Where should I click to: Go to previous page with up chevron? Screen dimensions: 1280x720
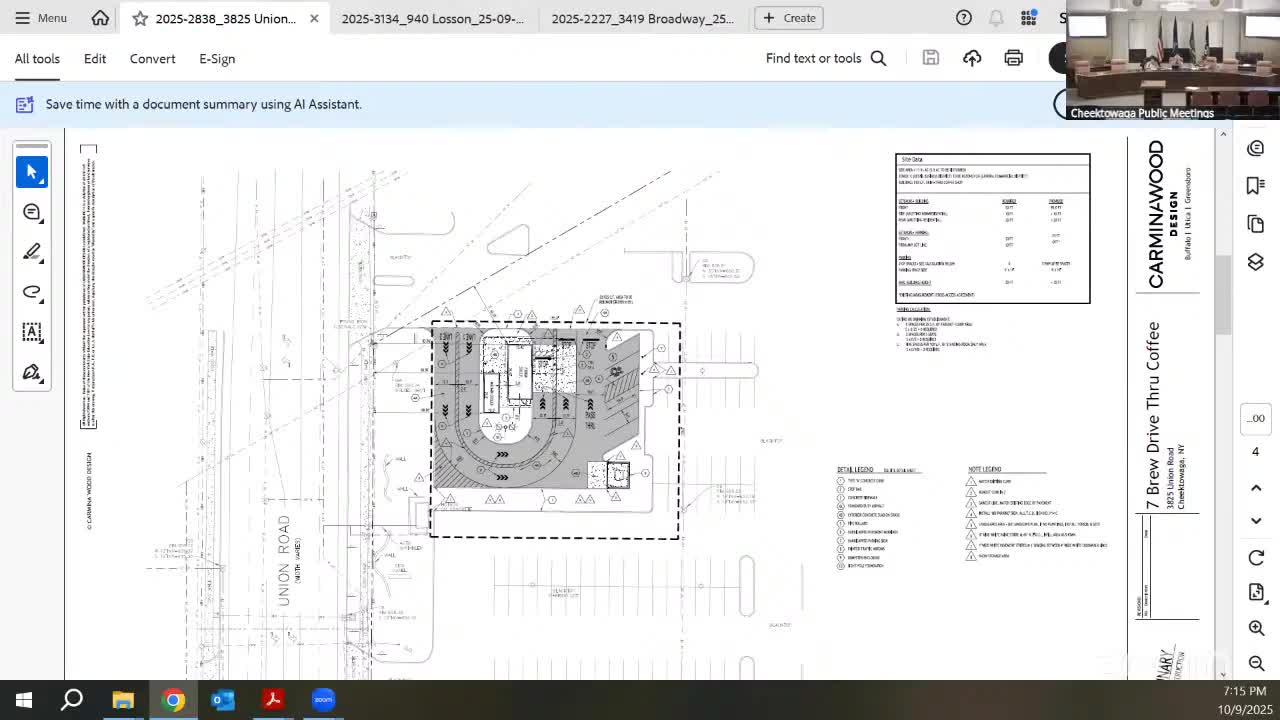point(1256,487)
